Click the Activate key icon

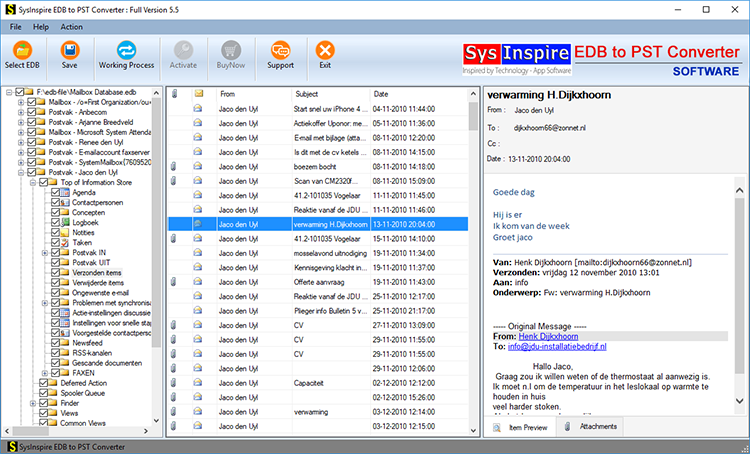pos(183,50)
